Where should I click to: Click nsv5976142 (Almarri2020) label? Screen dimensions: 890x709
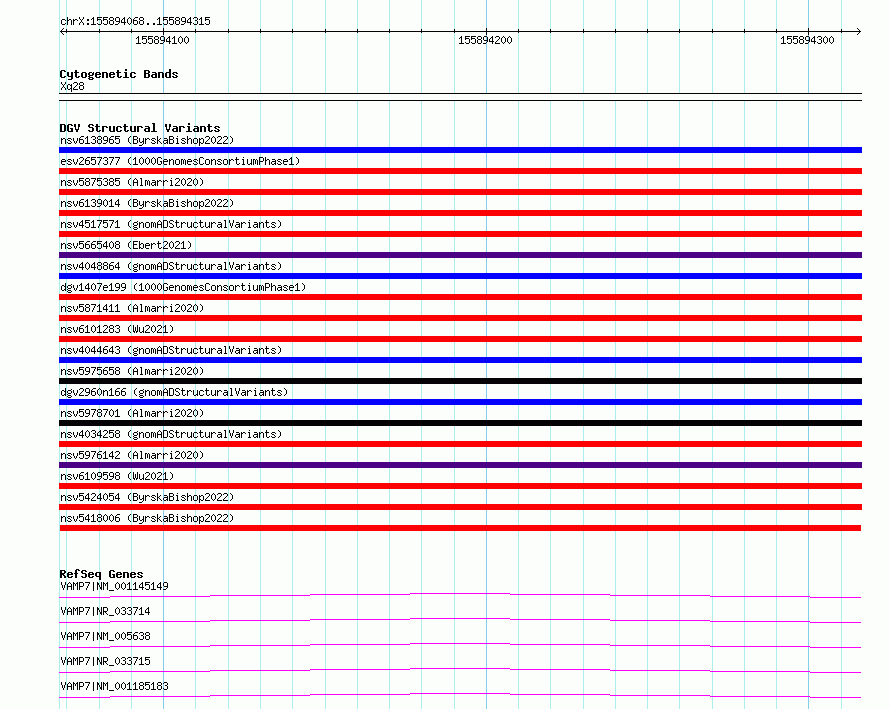tap(132, 455)
